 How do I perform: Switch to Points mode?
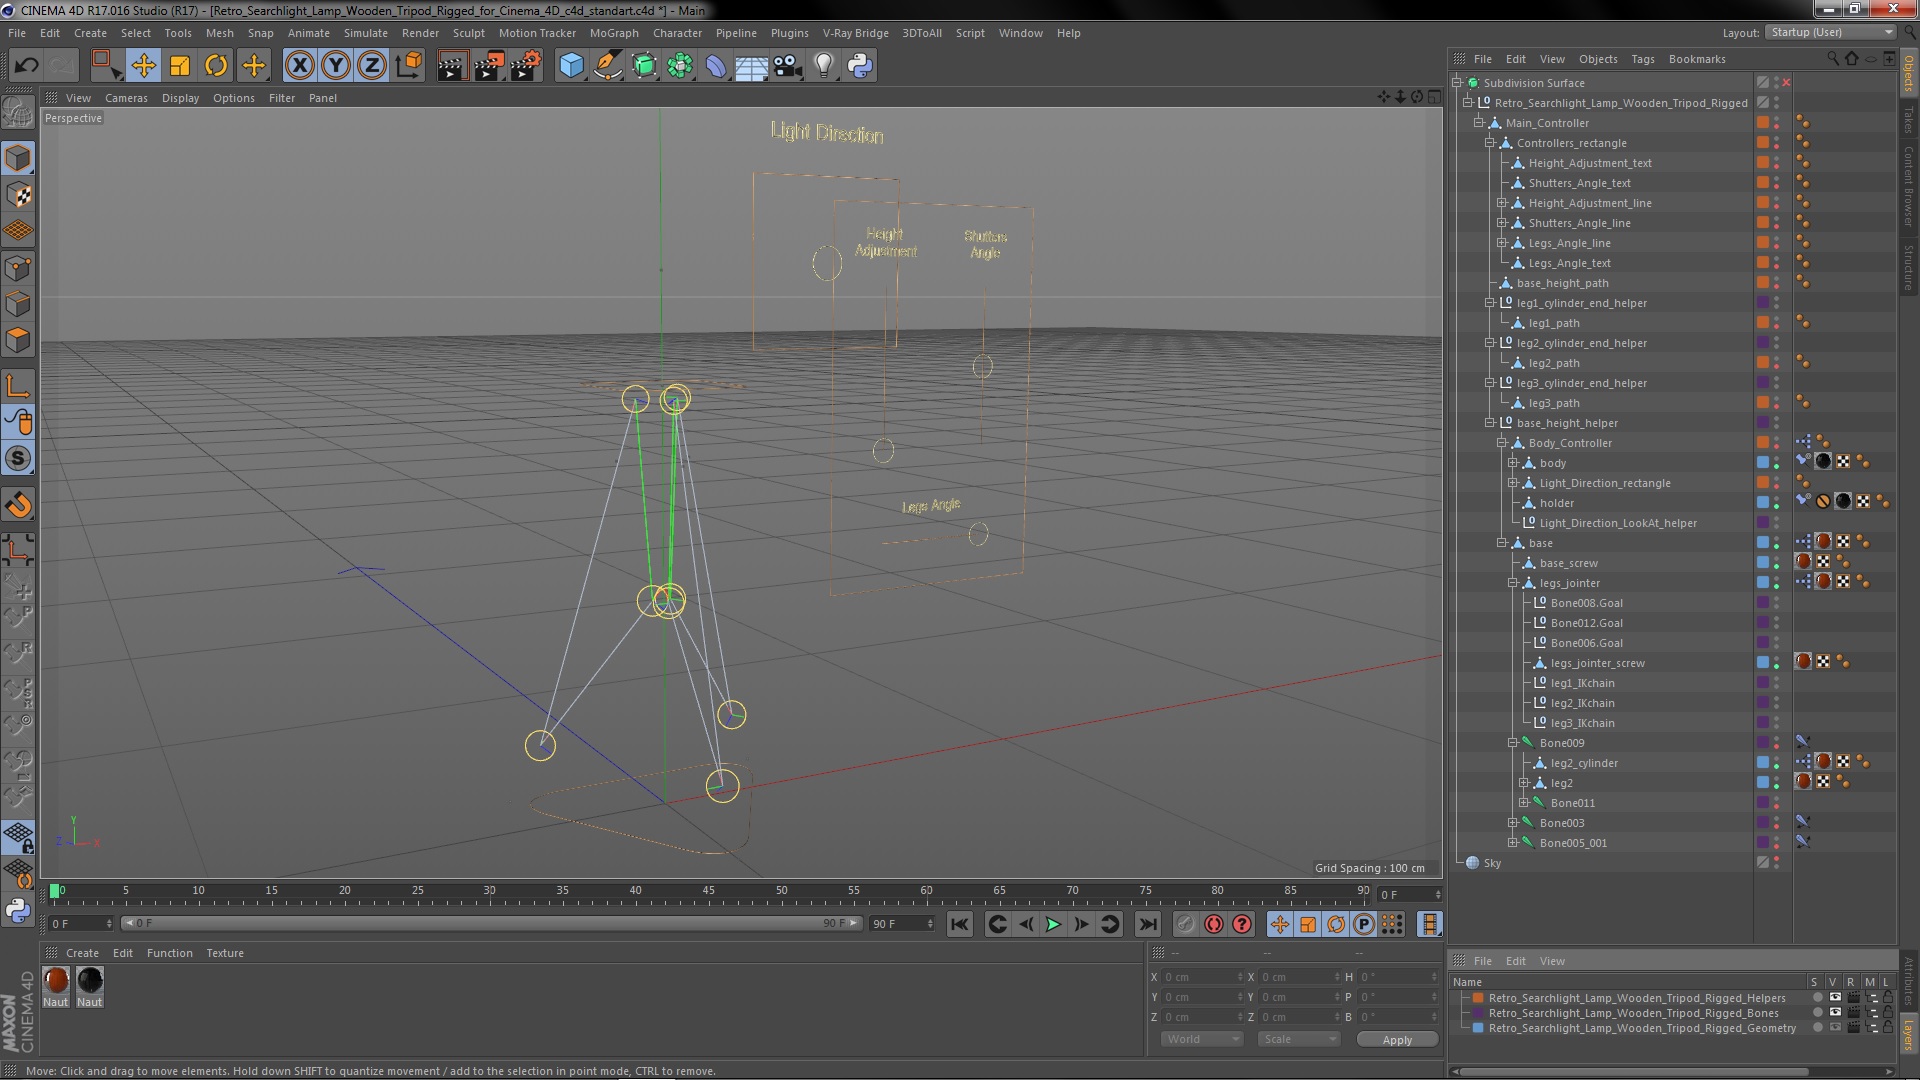18,268
